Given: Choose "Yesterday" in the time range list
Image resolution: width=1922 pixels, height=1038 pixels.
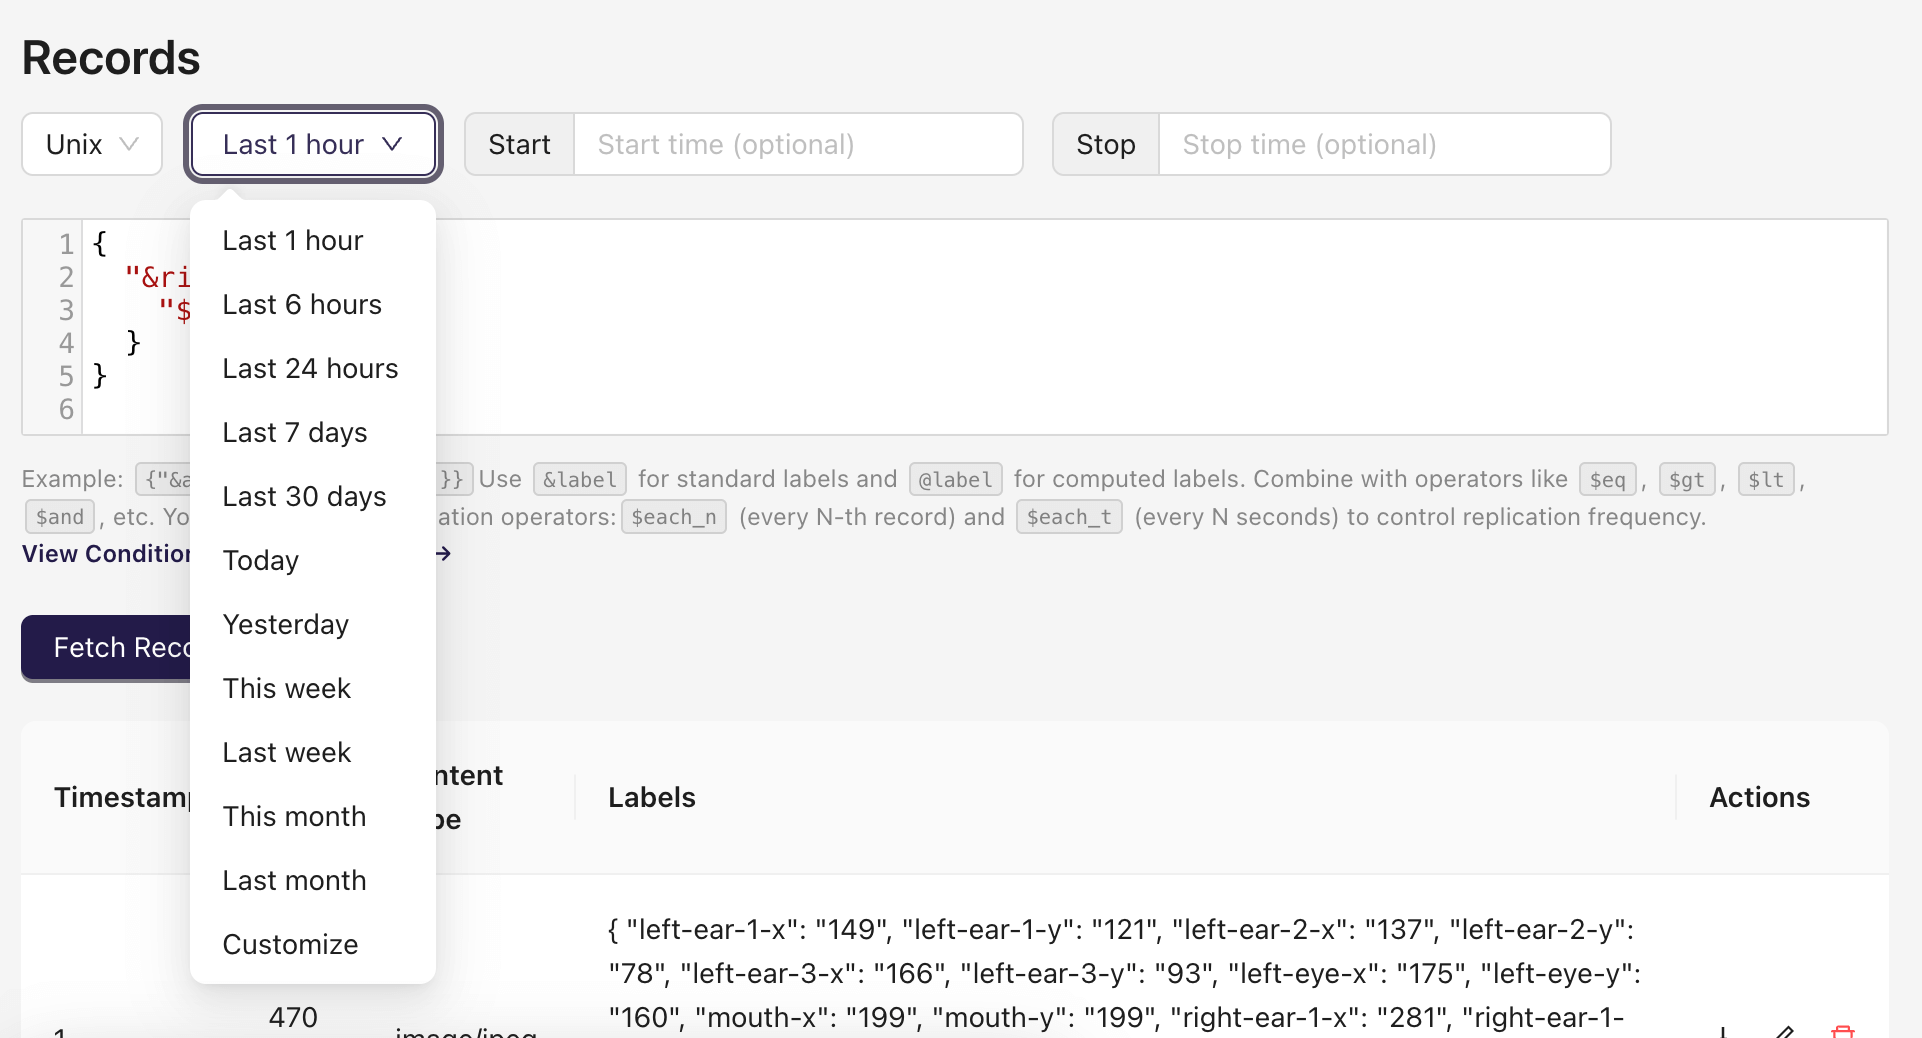Looking at the screenshot, I should [285, 624].
